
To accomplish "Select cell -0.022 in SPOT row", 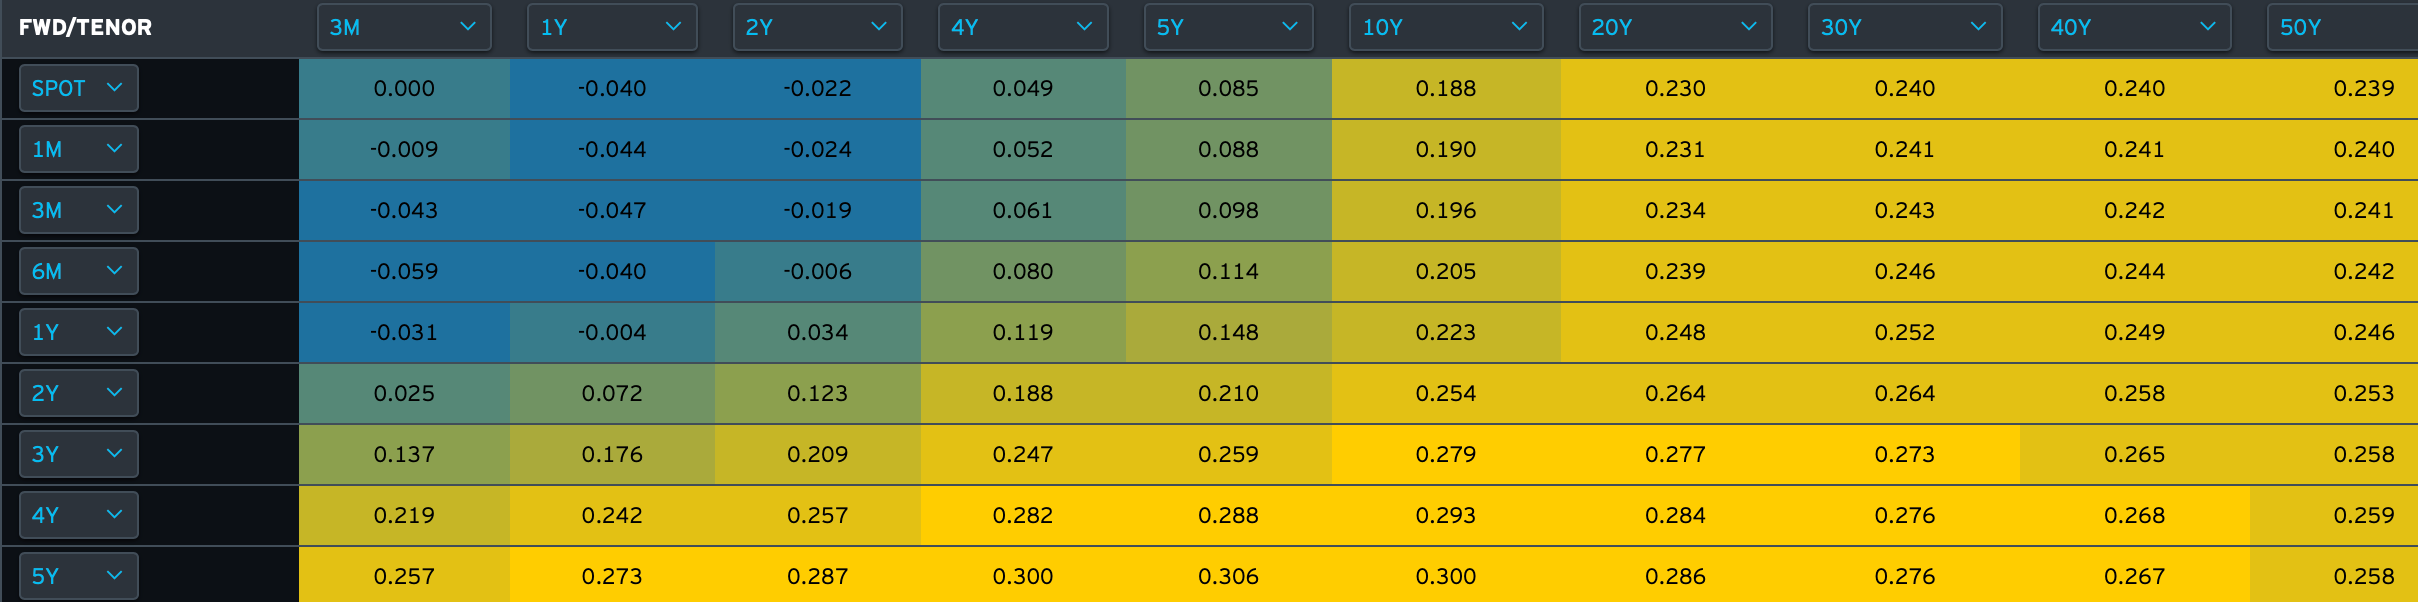I will click(818, 88).
